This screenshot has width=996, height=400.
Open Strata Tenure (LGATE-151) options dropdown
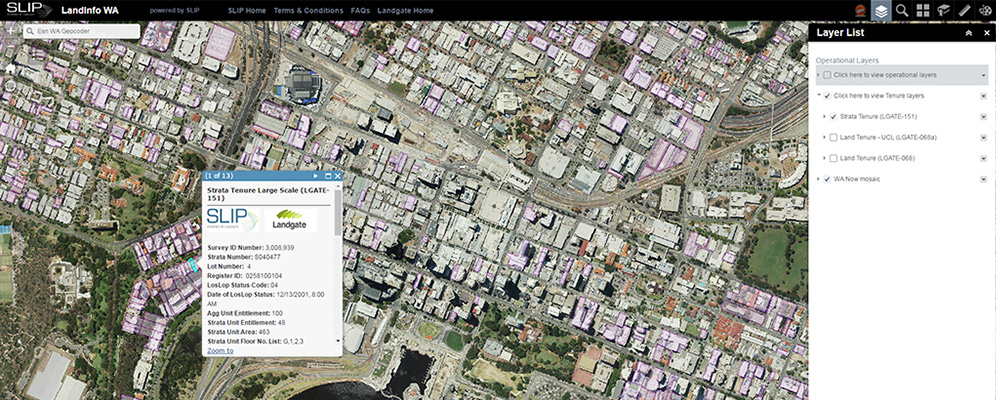pyautogui.click(x=983, y=117)
